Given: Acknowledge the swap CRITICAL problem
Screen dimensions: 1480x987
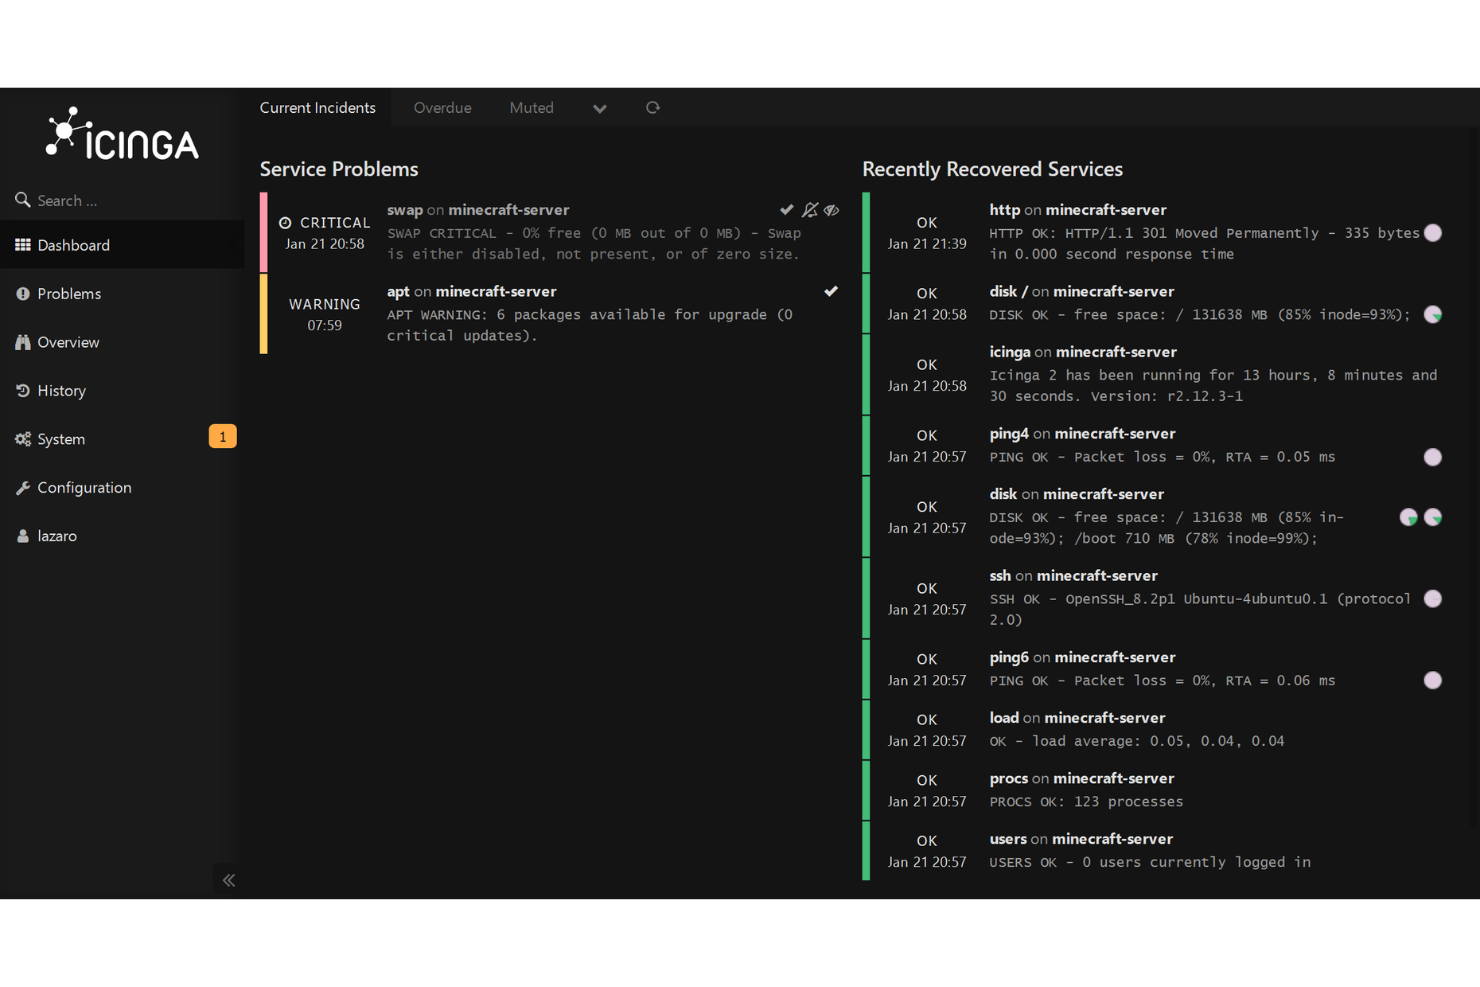Looking at the screenshot, I should [x=786, y=209].
